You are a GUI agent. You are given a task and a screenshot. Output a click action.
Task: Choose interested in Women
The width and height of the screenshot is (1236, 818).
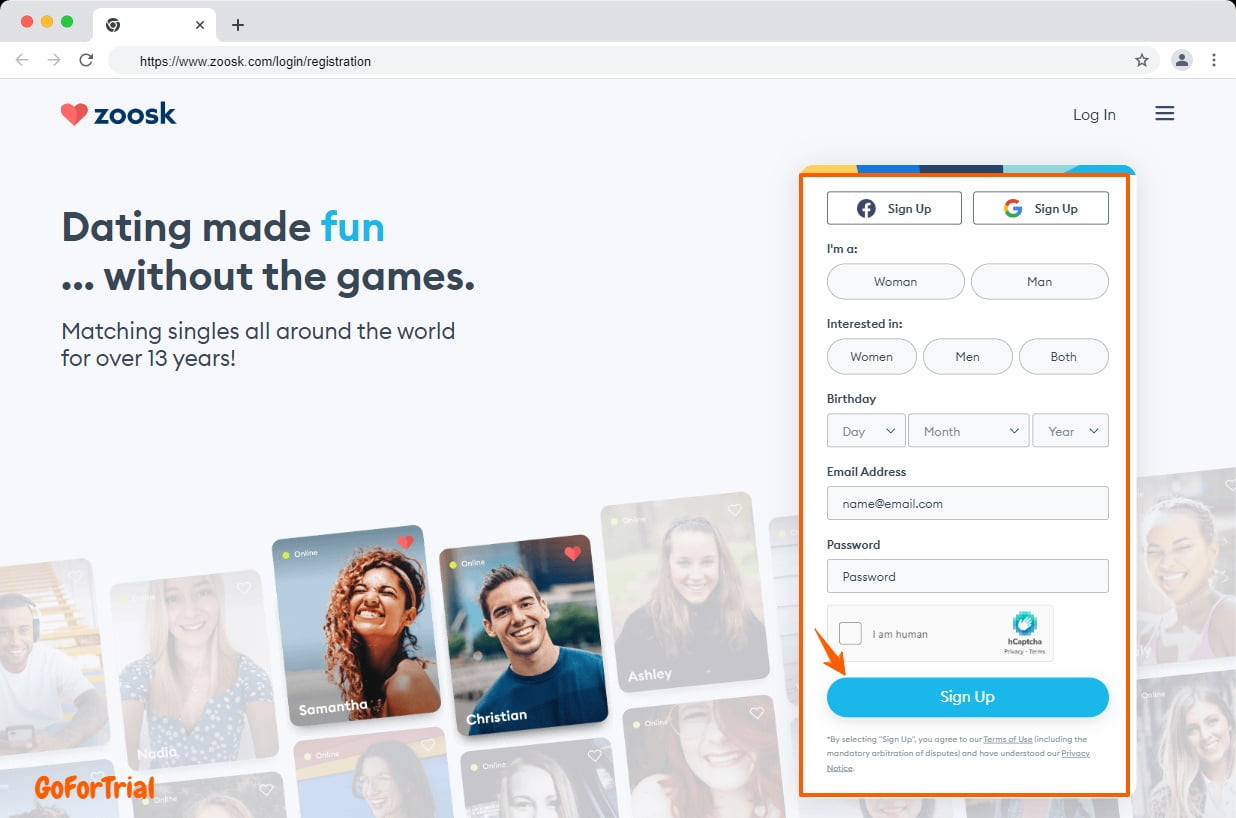[872, 357]
